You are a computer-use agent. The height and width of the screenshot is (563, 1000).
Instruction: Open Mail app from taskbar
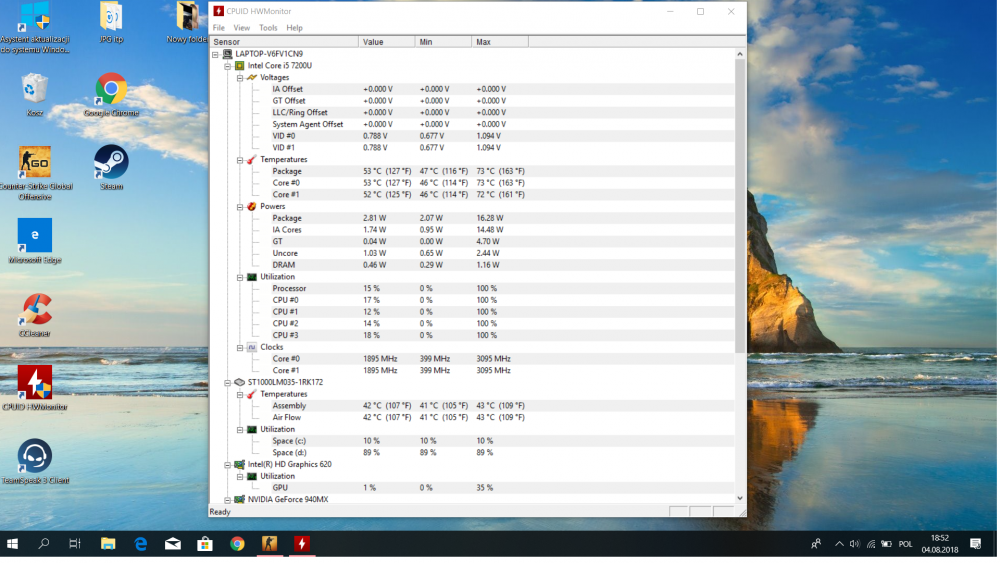click(x=173, y=544)
